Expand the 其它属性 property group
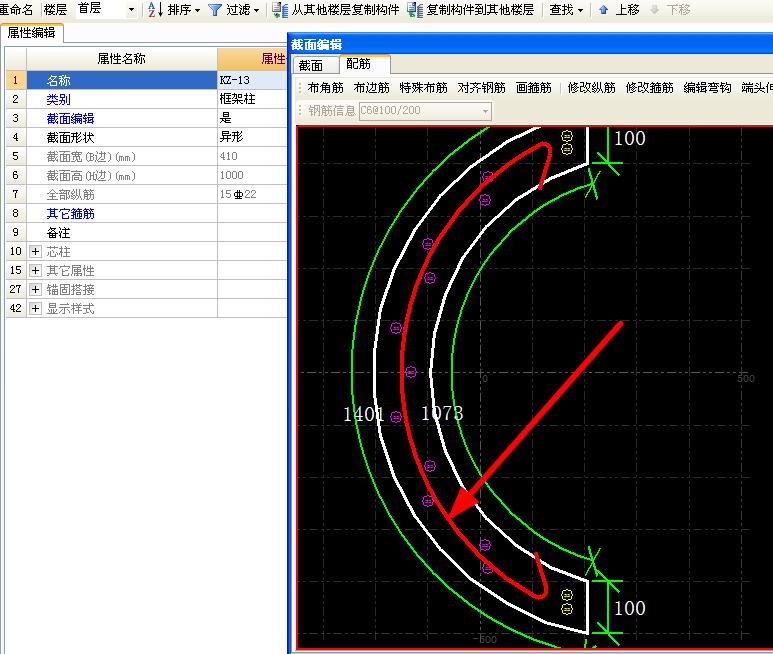This screenshot has height=654, width=773. (35, 270)
